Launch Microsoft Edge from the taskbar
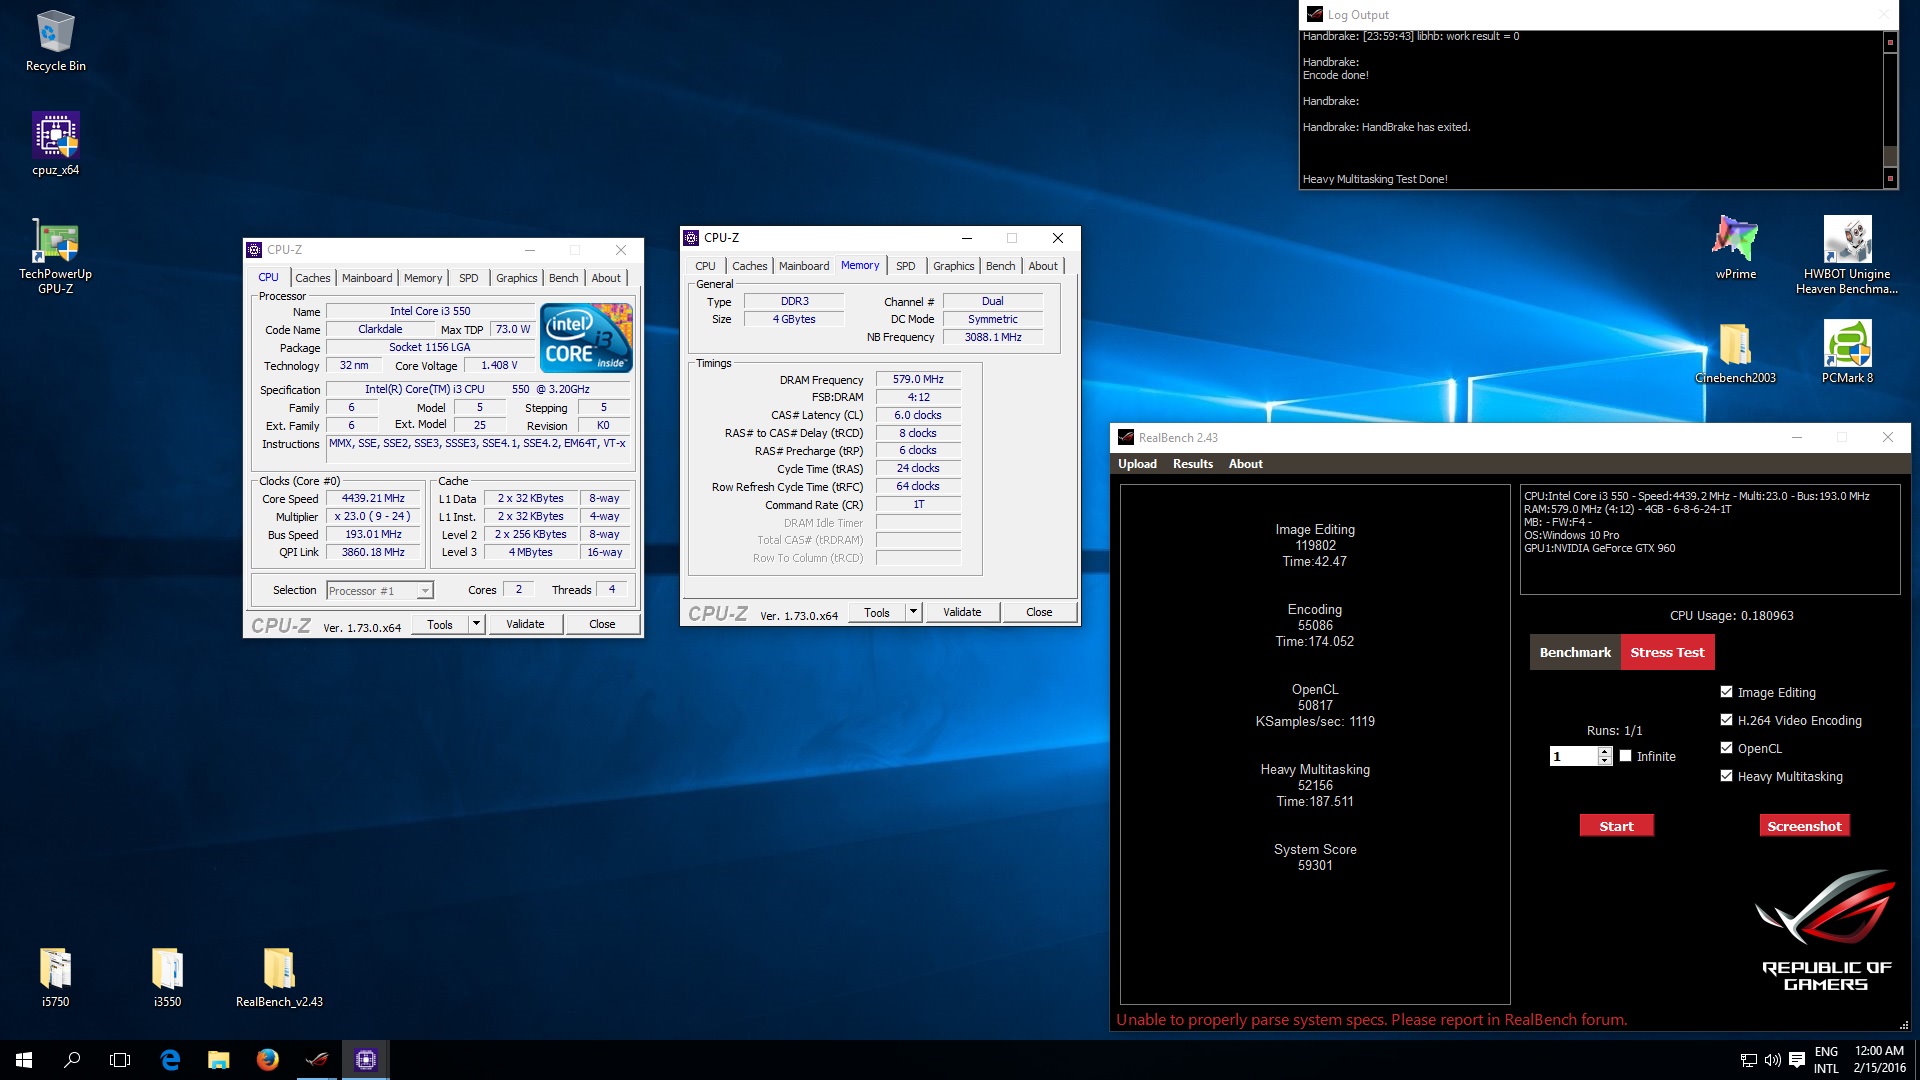The height and width of the screenshot is (1080, 1920). pyautogui.click(x=170, y=1060)
